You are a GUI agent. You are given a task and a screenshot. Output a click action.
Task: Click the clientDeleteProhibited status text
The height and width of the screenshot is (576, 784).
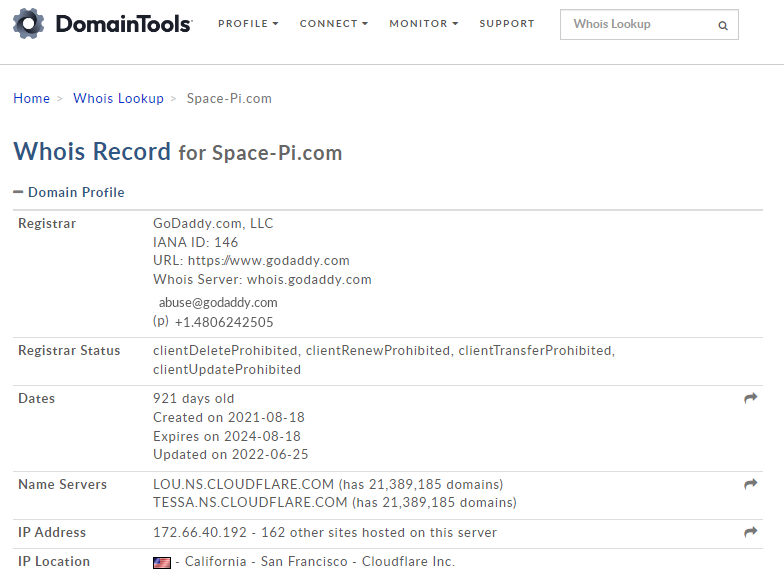pos(225,350)
